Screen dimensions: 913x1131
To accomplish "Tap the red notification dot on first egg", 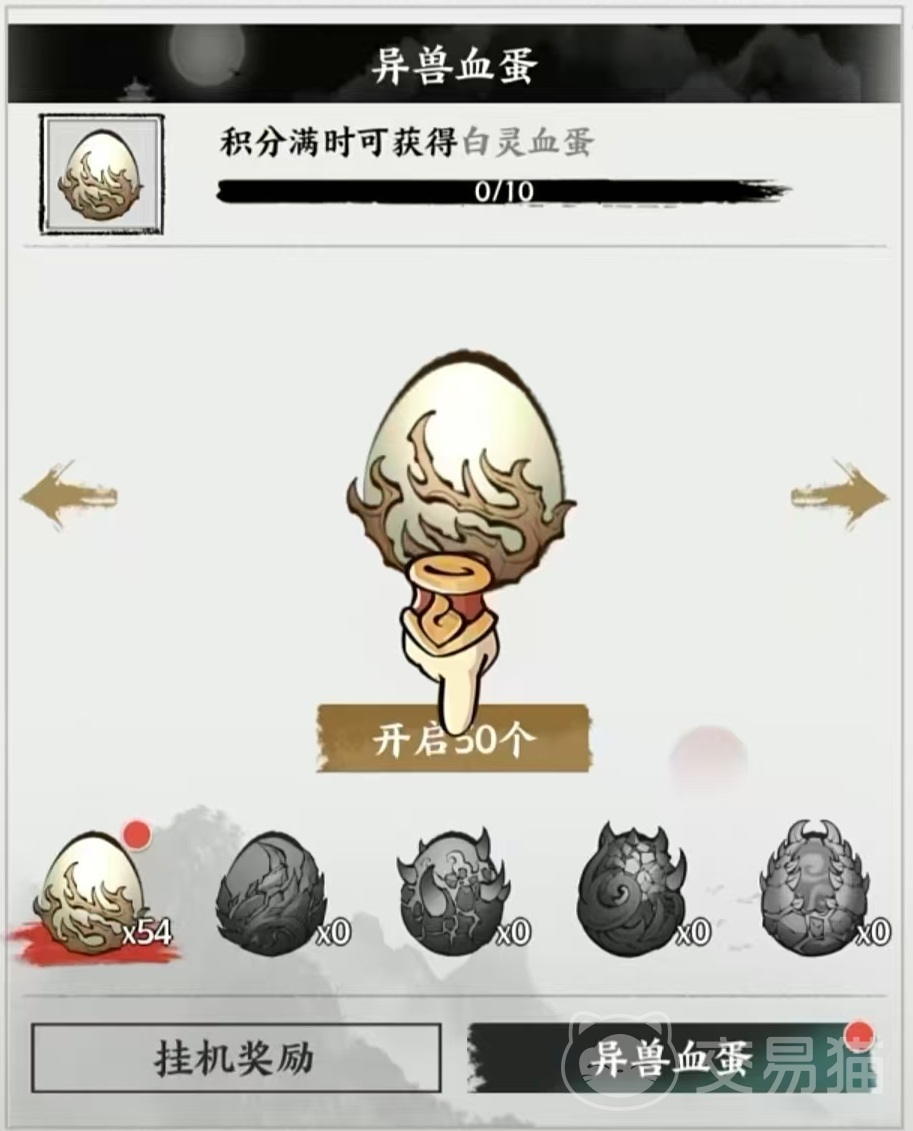I will point(136,835).
